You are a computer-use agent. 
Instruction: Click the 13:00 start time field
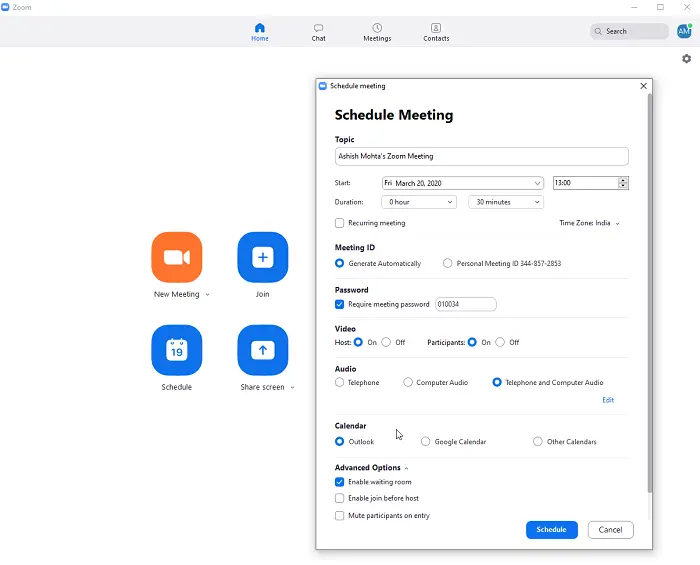pos(585,183)
